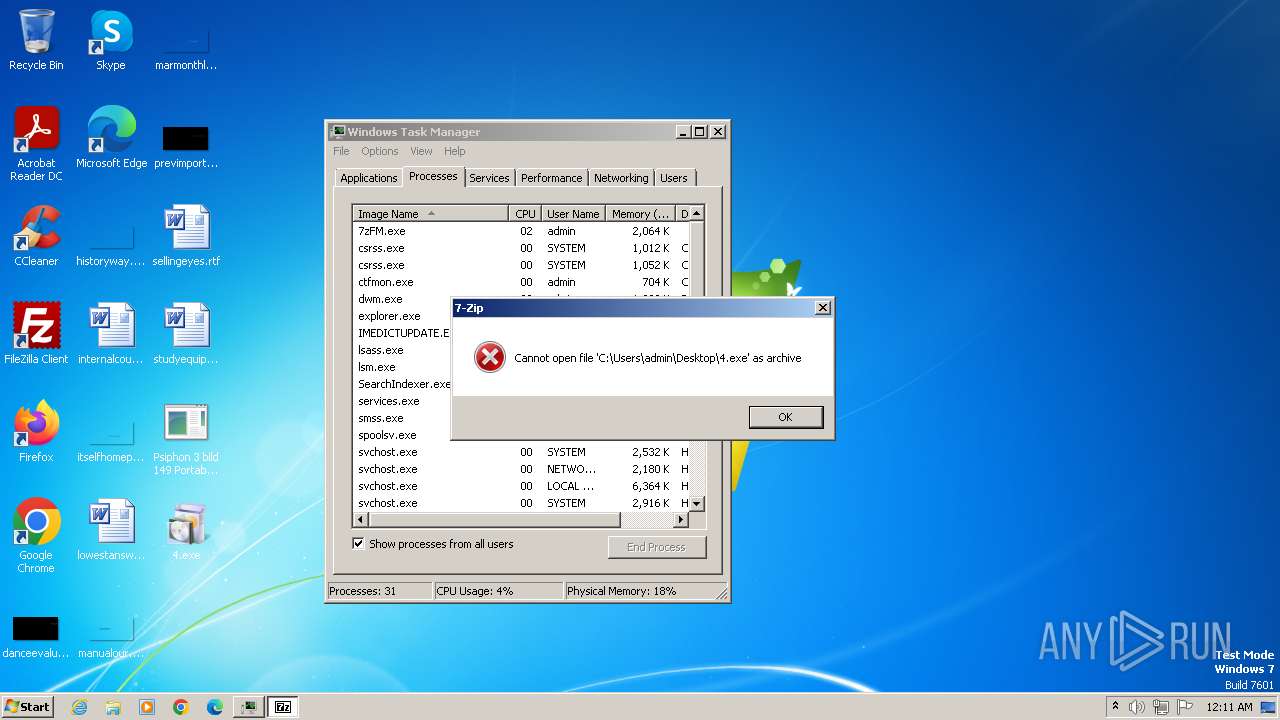Open Task Manager Help menu

[x=455, y=151]
